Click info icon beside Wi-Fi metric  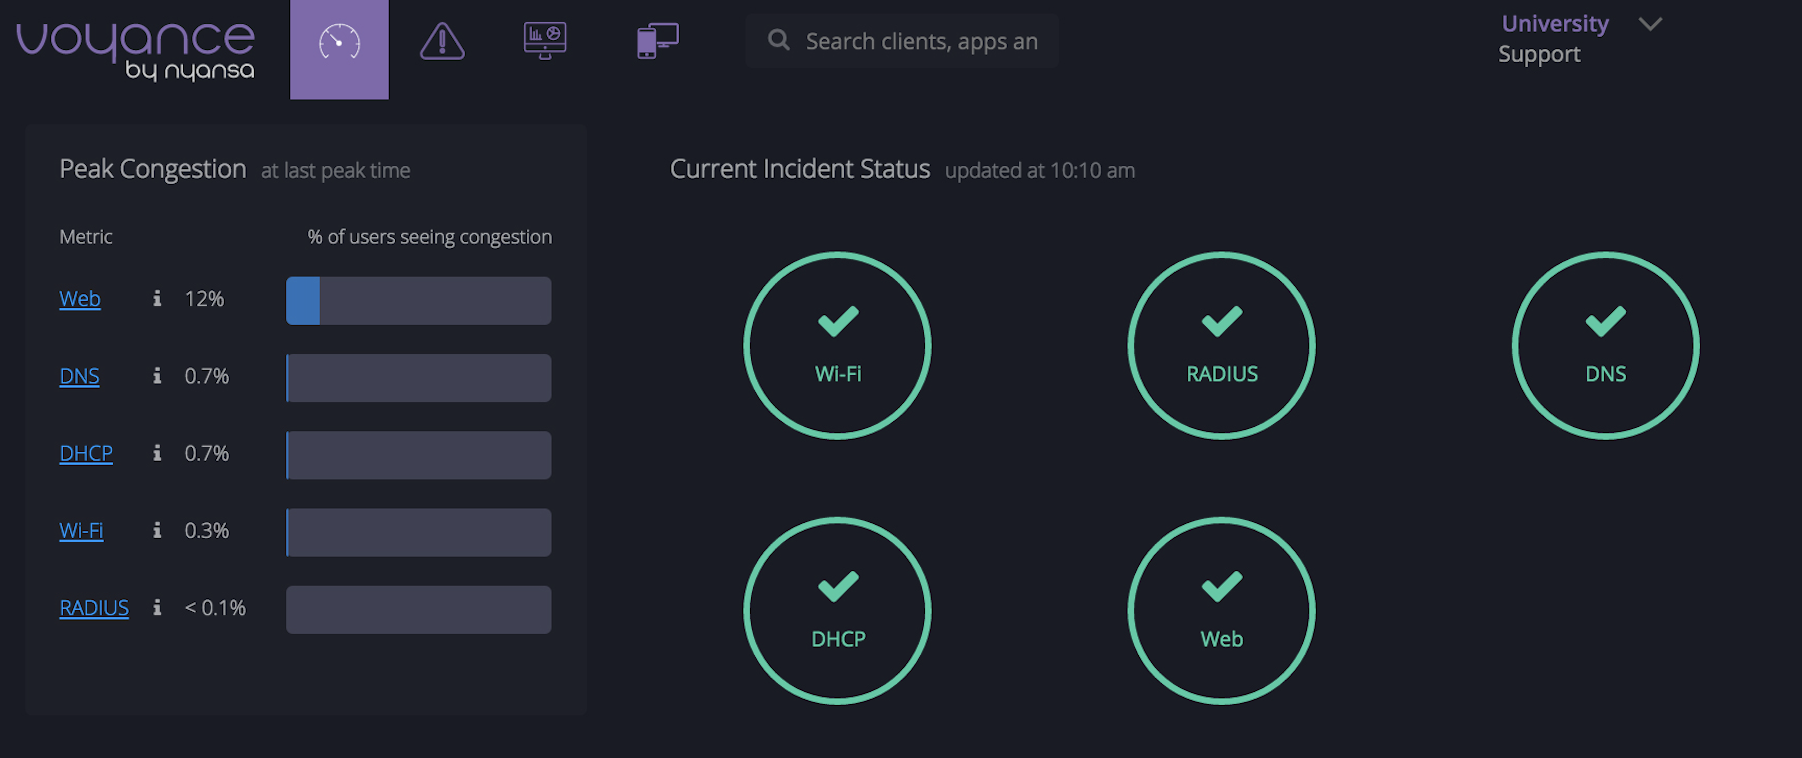157,530
